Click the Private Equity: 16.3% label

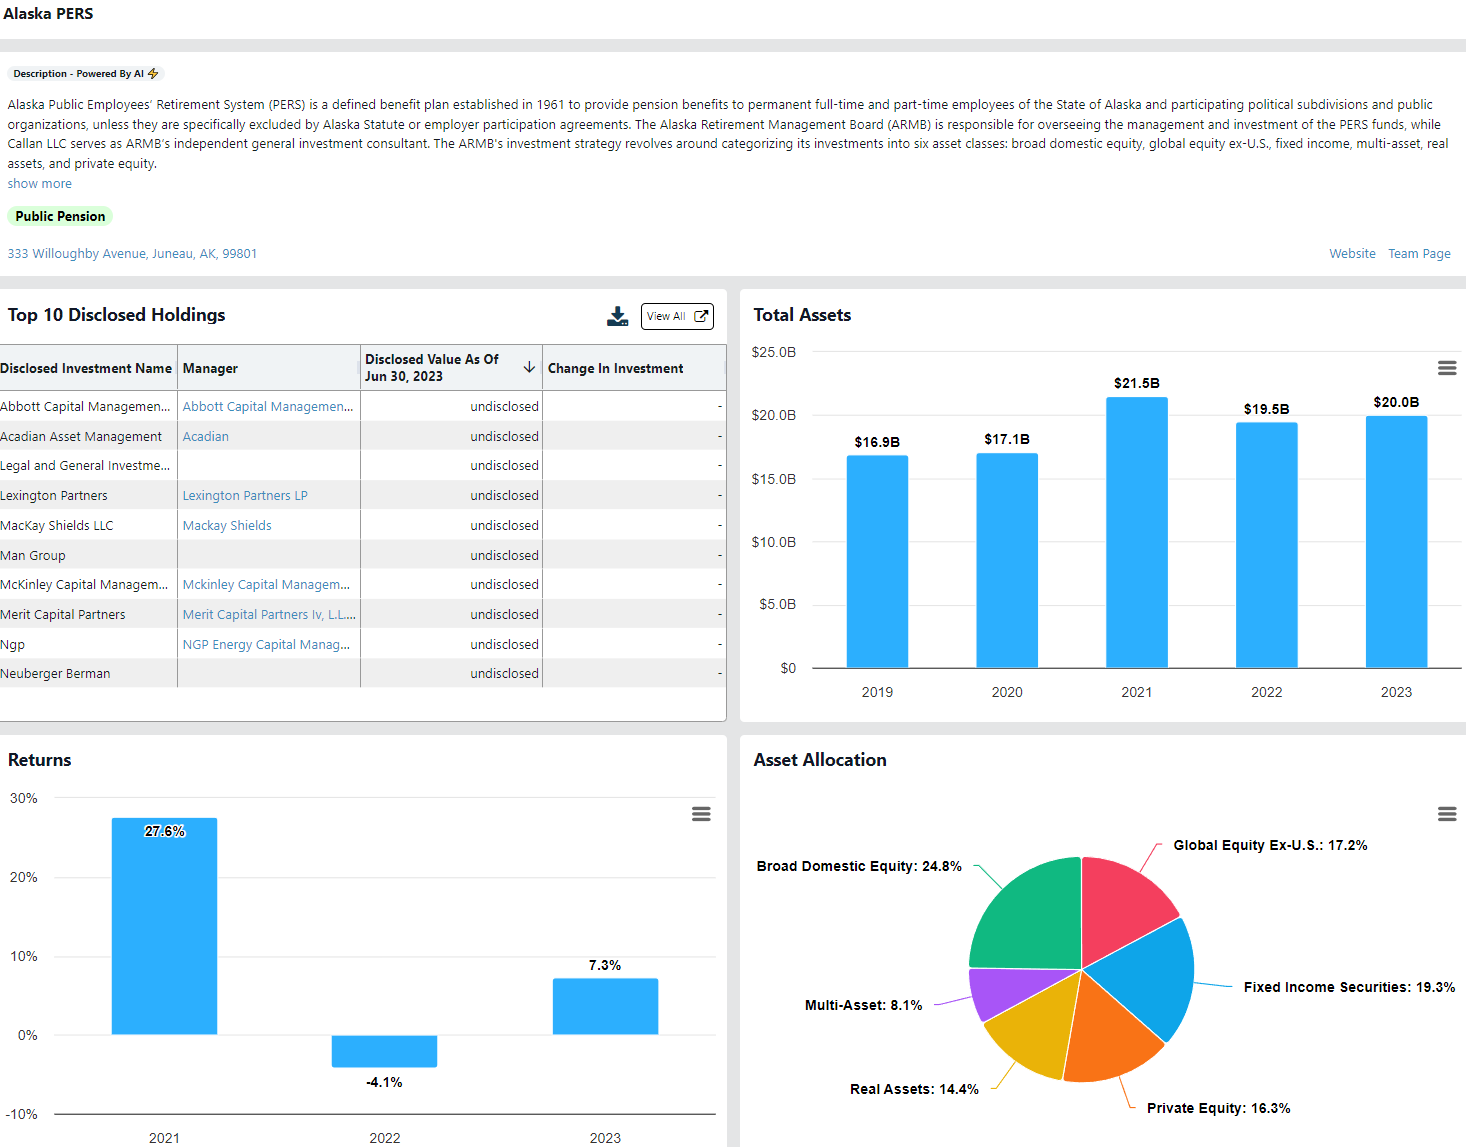point(1218,1108)
